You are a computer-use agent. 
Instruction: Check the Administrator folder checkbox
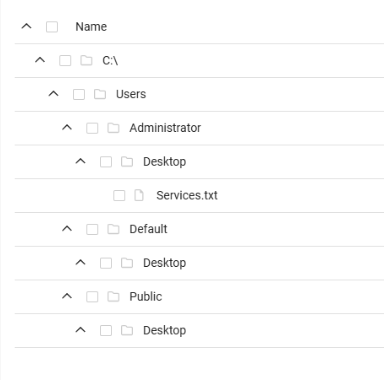92,128
